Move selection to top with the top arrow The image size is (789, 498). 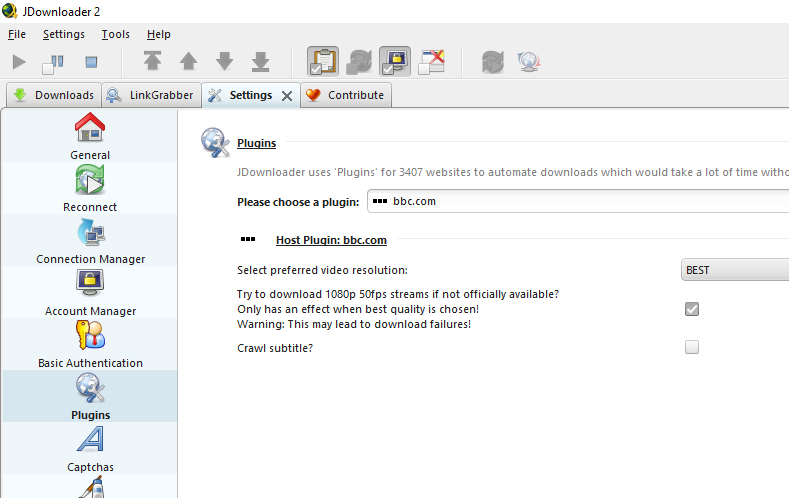click(x=152, y=61)
